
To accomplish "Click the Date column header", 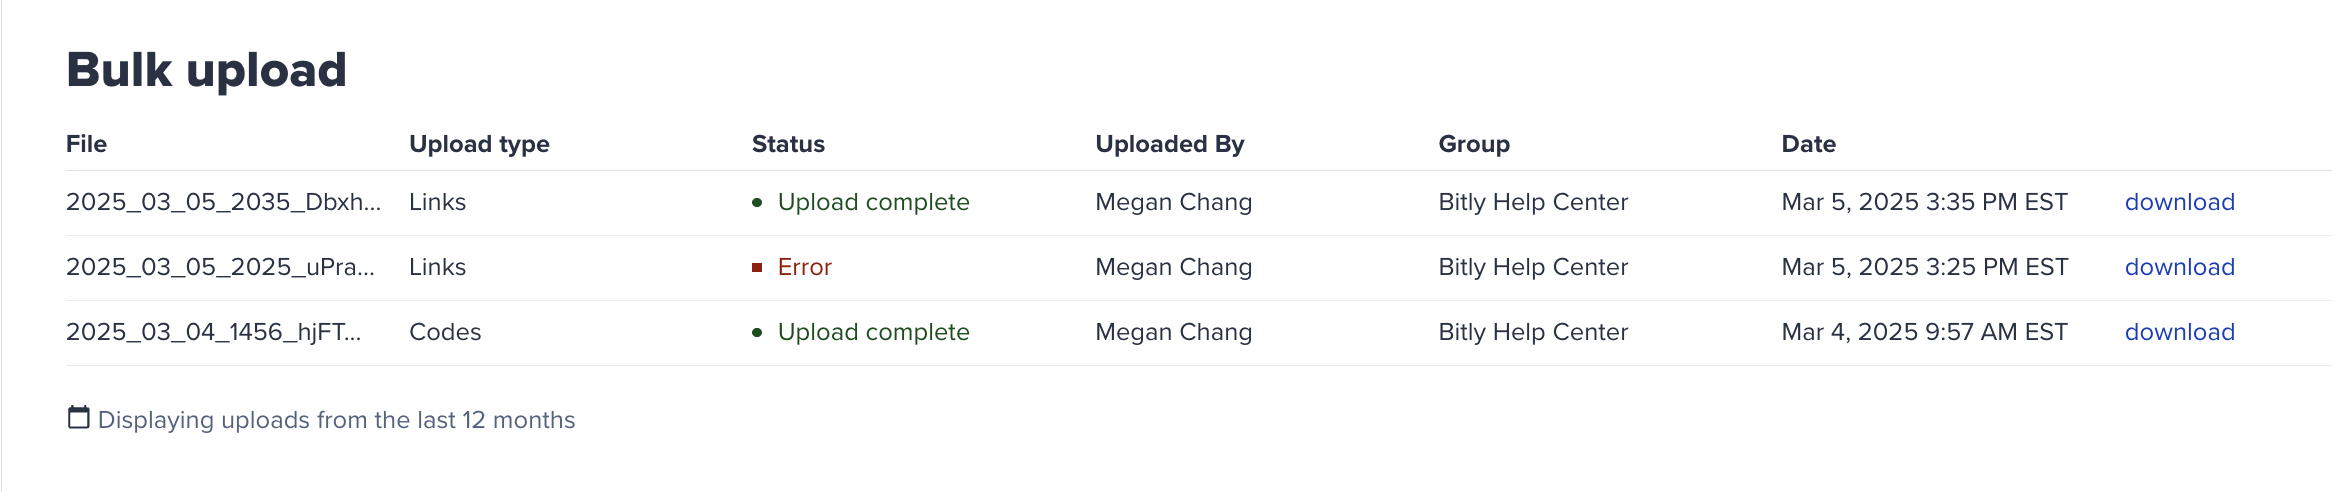I will tap(1808, 144).
